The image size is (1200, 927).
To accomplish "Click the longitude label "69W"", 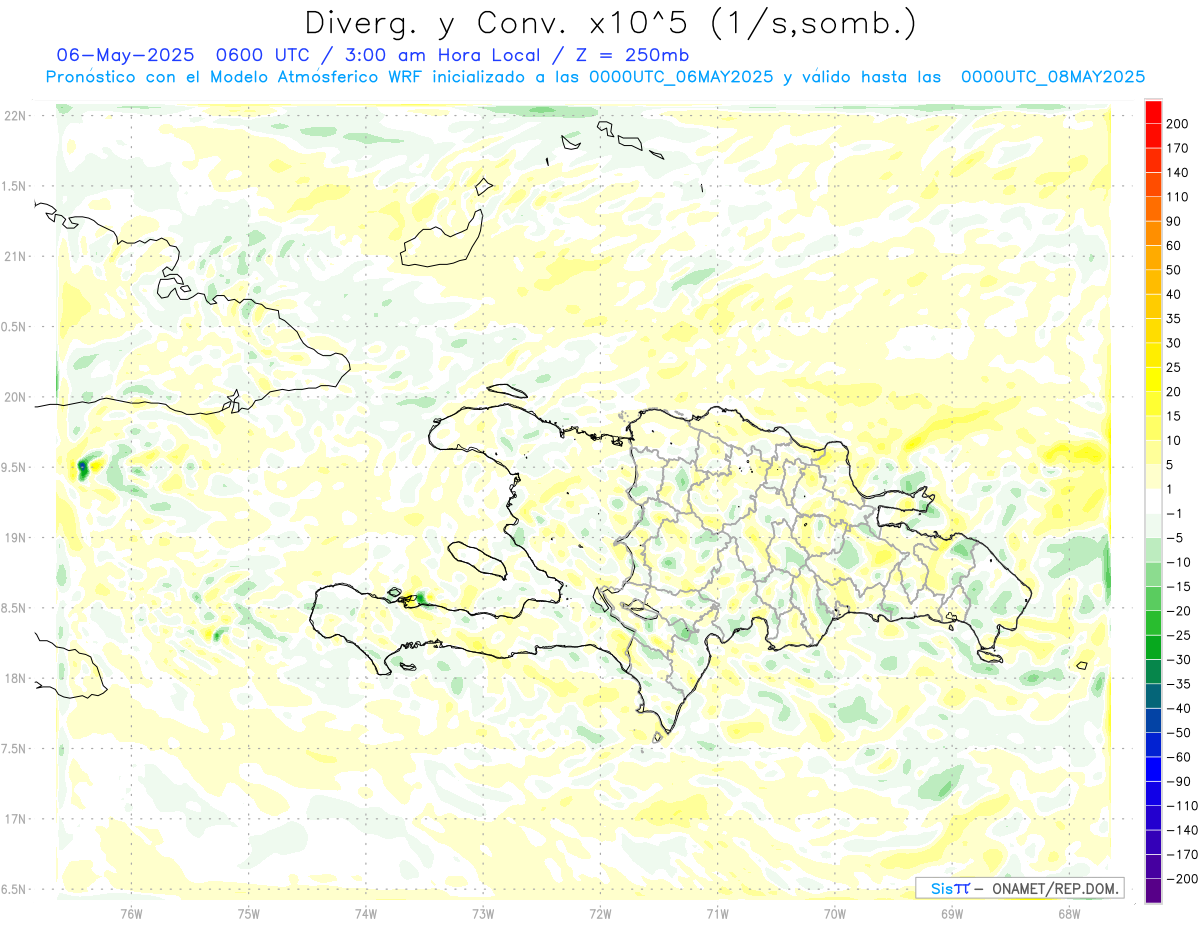I will pos(952,913).
